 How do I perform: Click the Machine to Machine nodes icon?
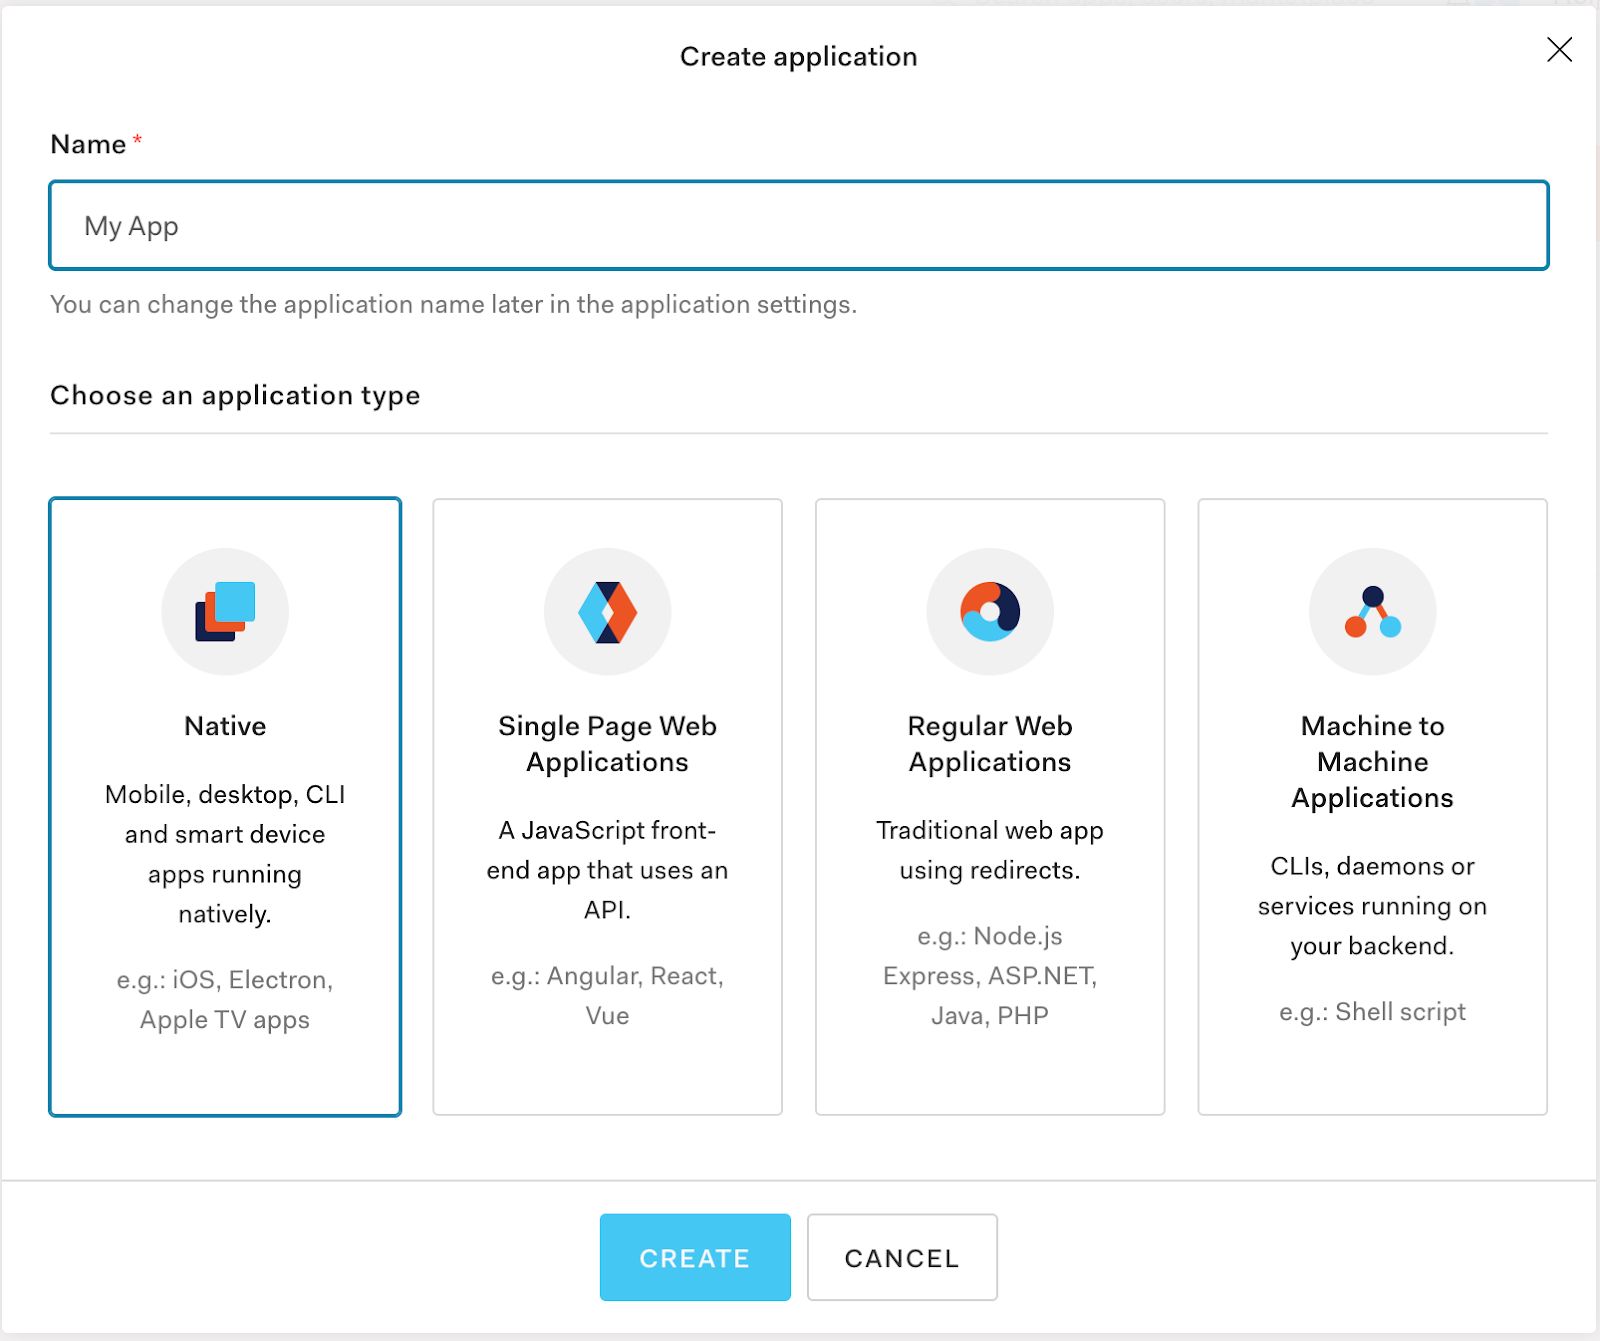click(1372, 611)
